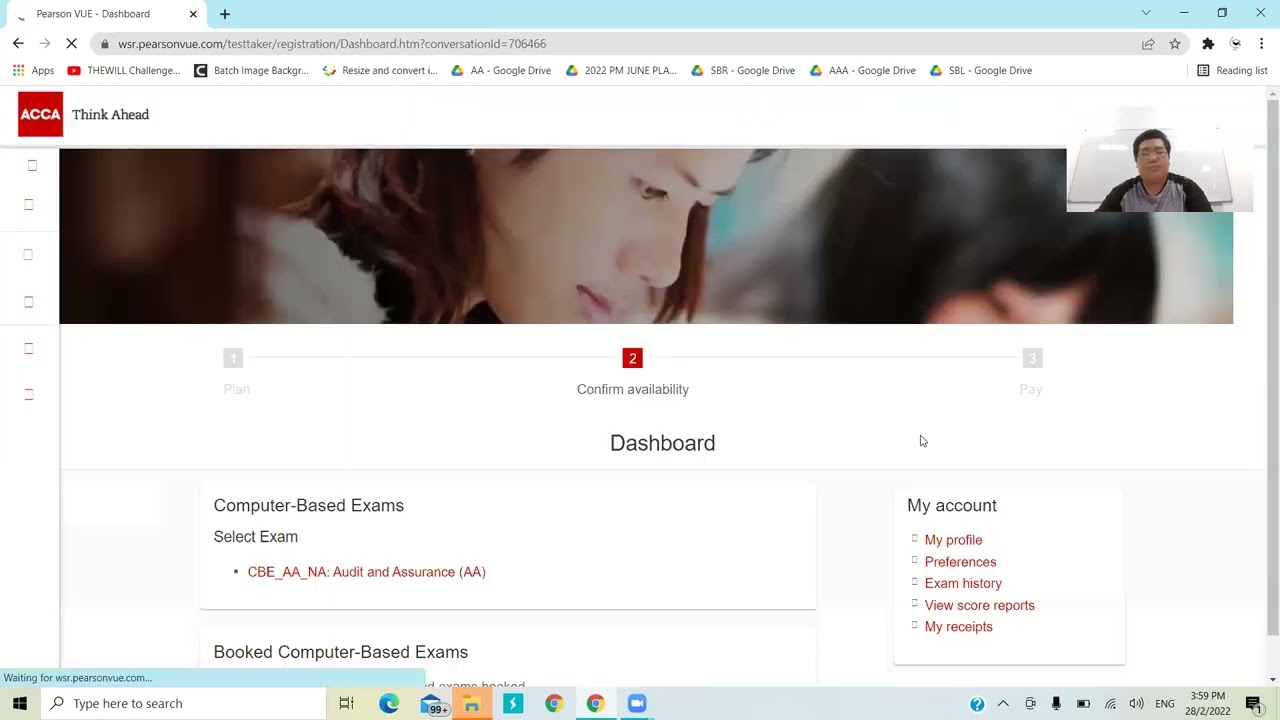Open Preferences link
The height and width of the screenshot is (720, 1280).
pos(960,562)
